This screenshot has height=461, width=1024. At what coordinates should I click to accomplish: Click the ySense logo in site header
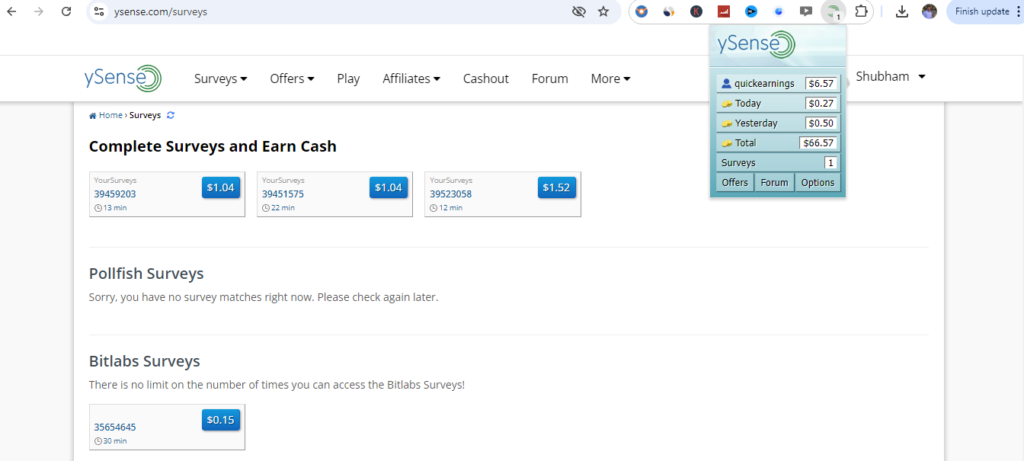[x=123, y=78]
